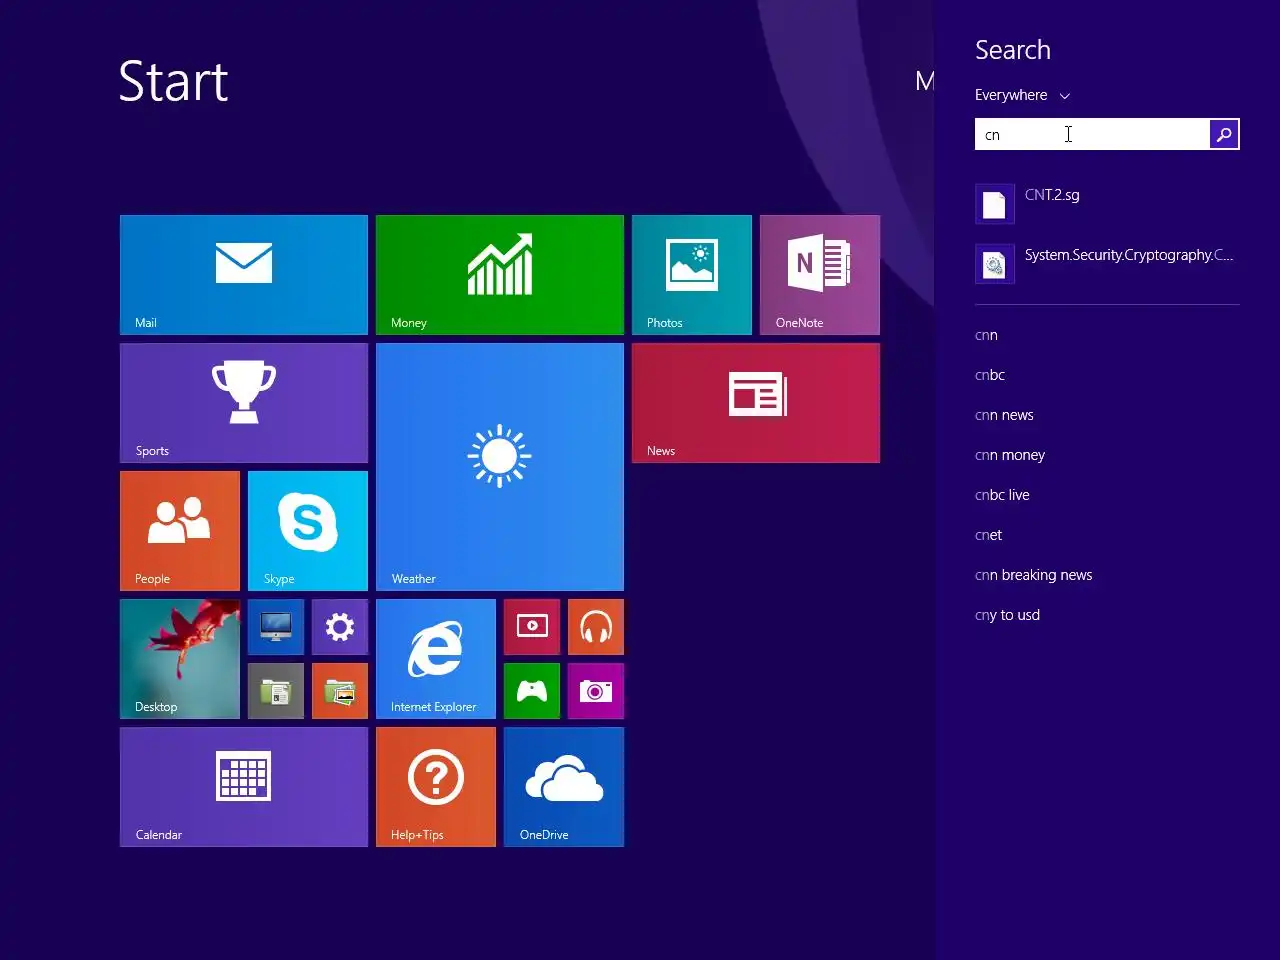Viewport: 1280px width, 960px height.
Task: Open the Pictures folder small tile
Action: click(x=340, y=691)
